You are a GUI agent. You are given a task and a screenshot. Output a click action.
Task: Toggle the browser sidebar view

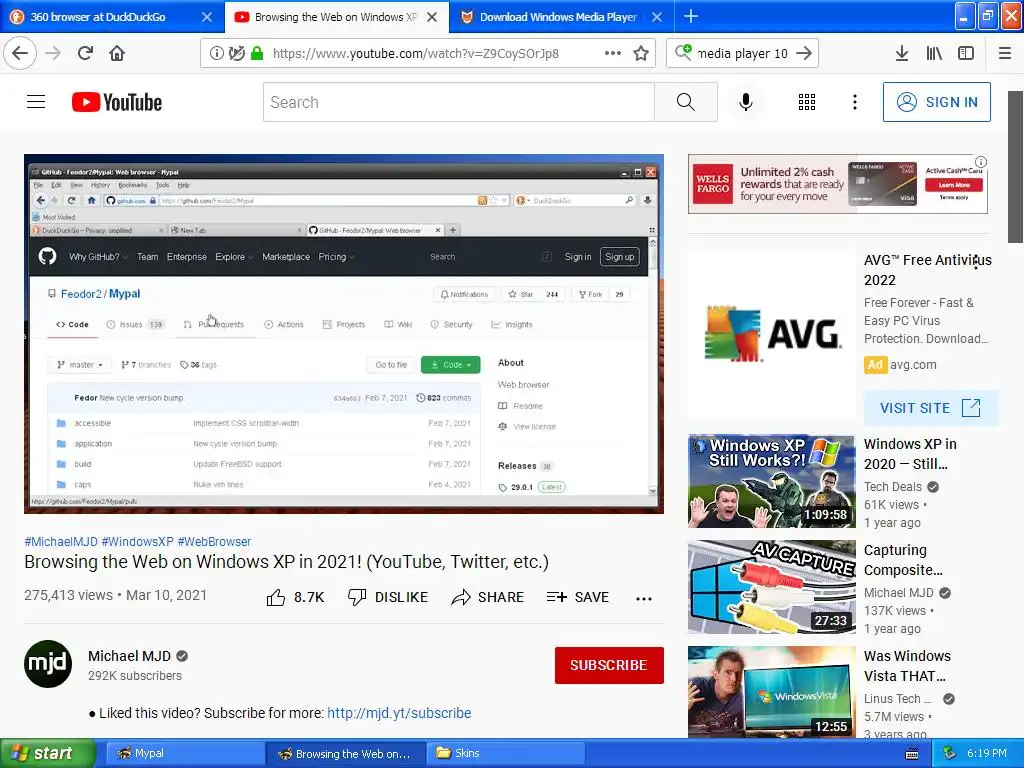[966, 53]
